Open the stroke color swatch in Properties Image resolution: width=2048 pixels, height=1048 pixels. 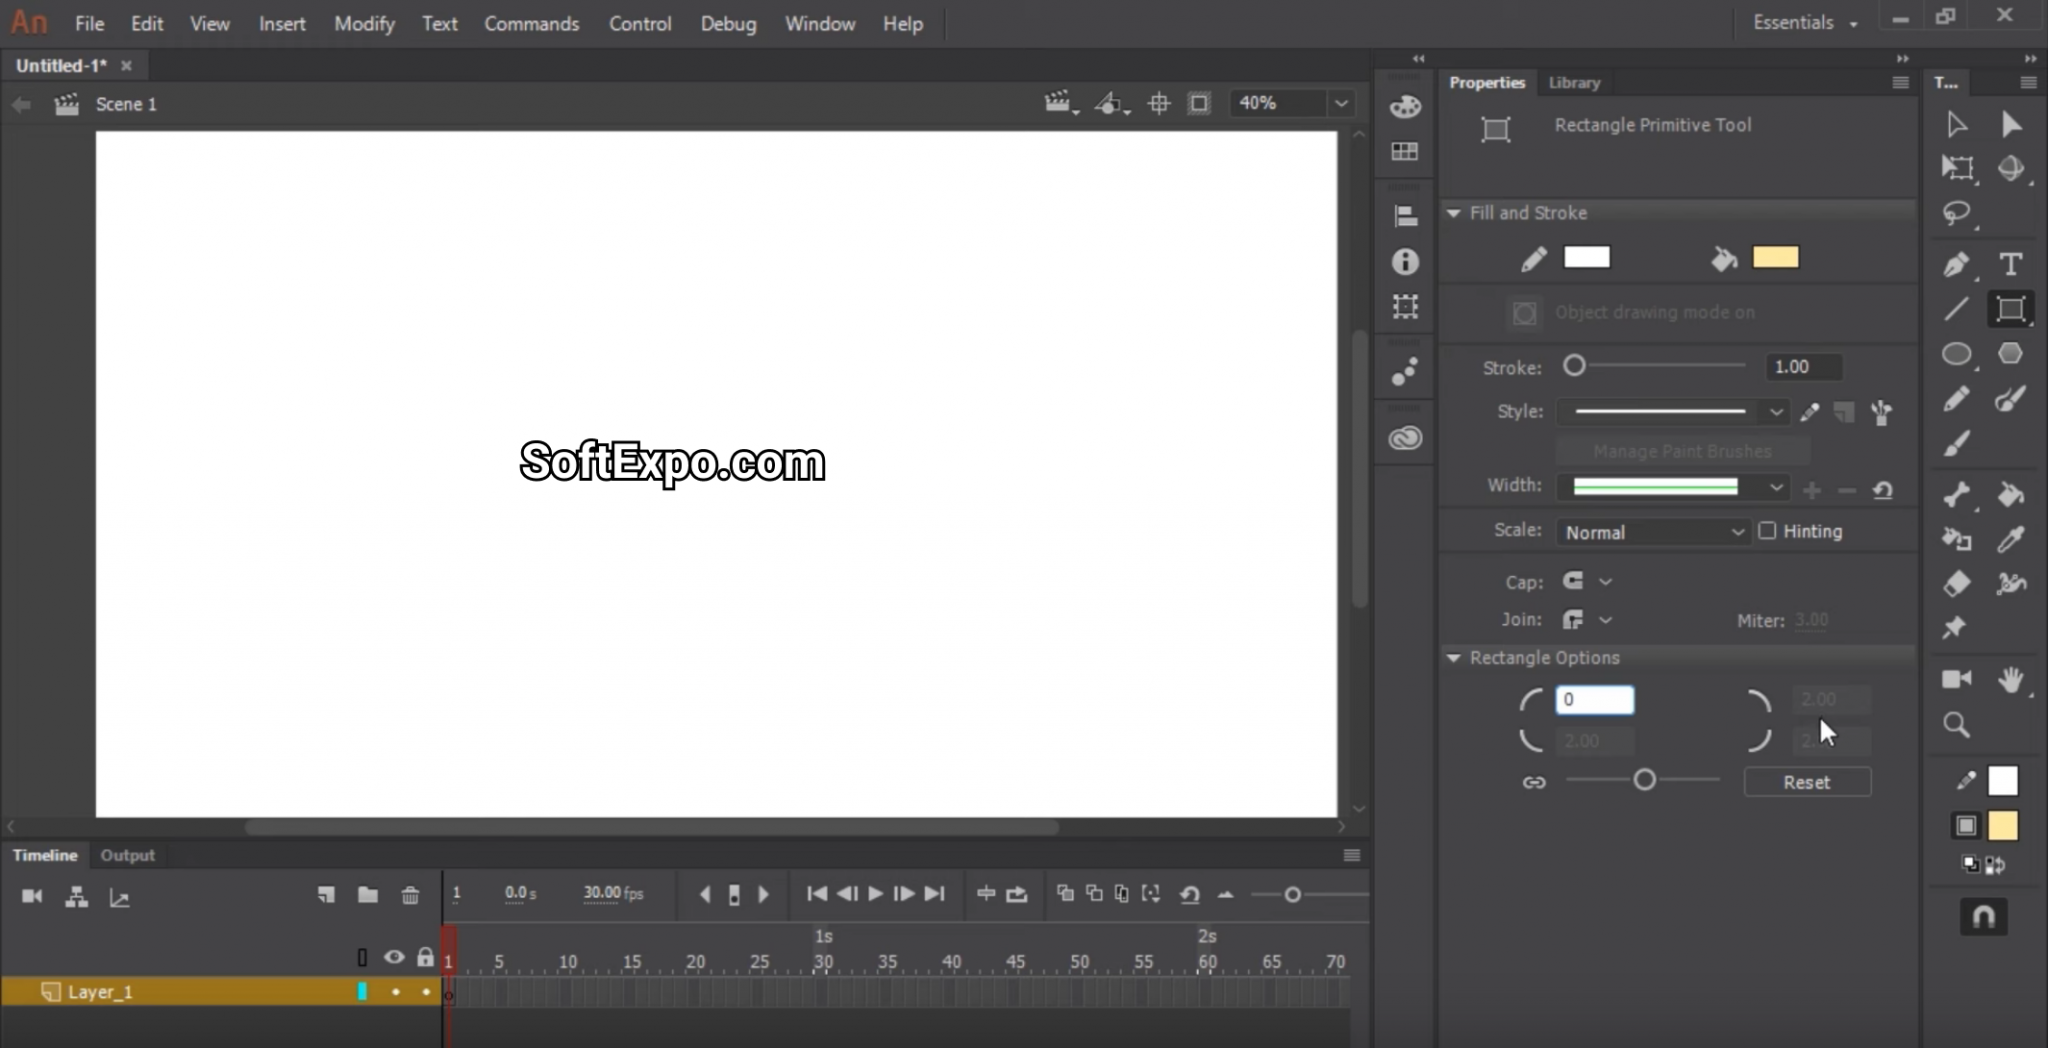[1587, 258]
